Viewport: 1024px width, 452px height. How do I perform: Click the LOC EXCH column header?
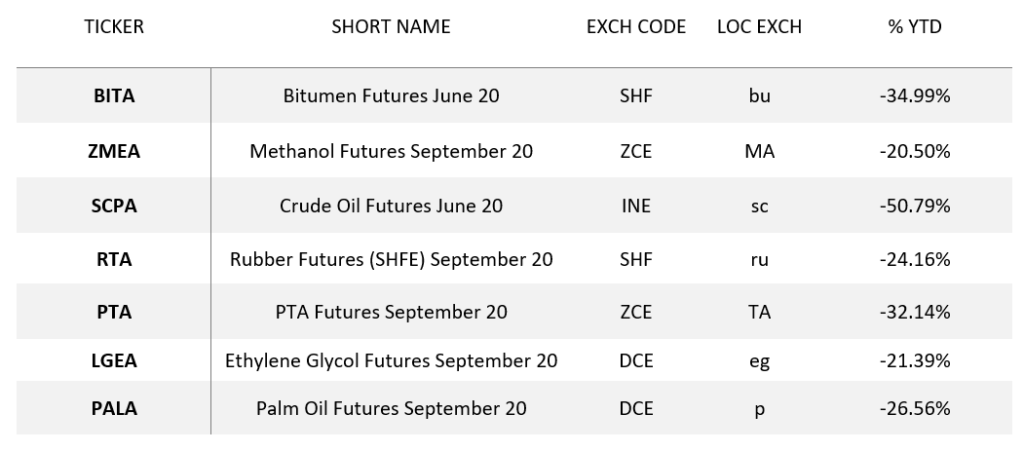click(x=759, y=27)
